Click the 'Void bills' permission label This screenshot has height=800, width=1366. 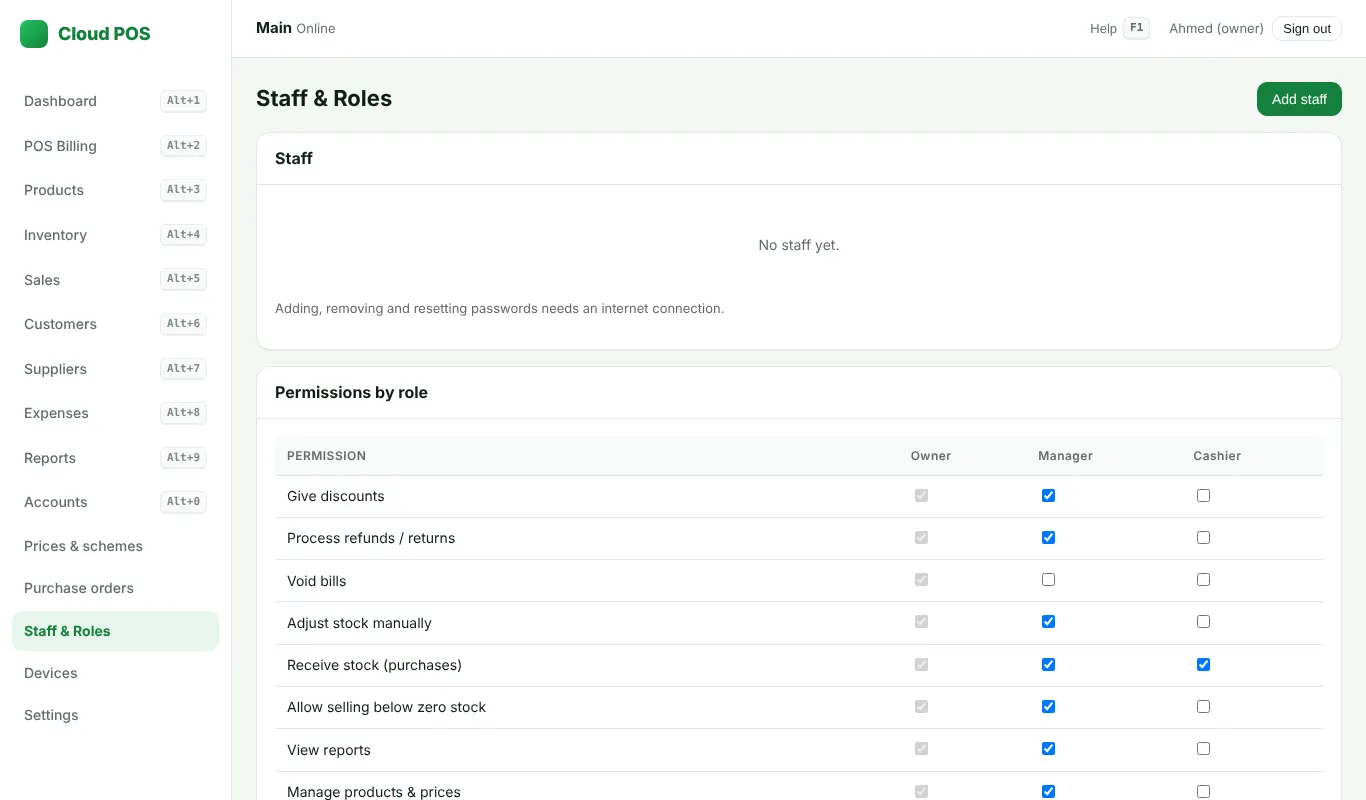(316, 581)
